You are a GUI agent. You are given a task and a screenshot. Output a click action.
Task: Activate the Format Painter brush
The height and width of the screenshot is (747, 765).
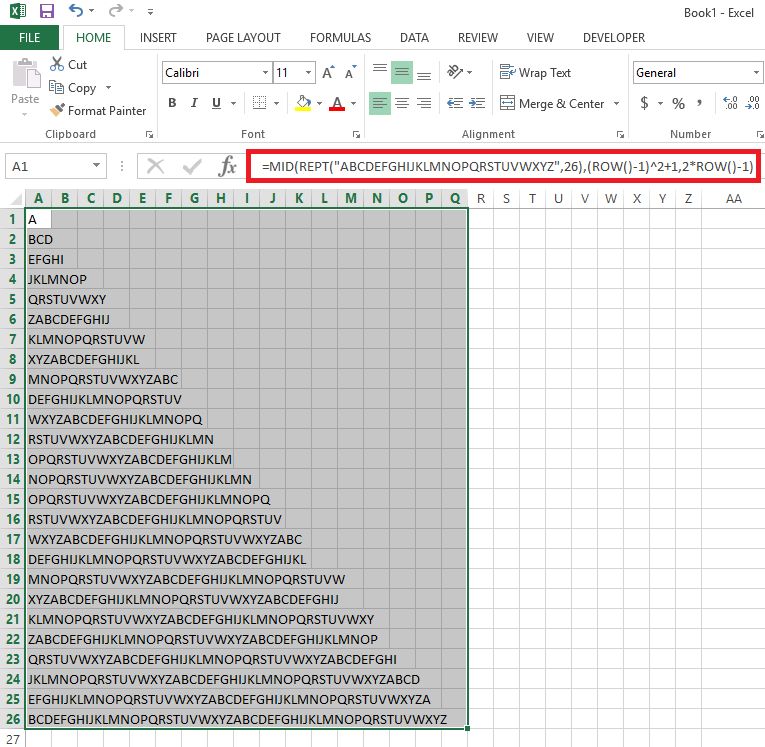[98, 111]
